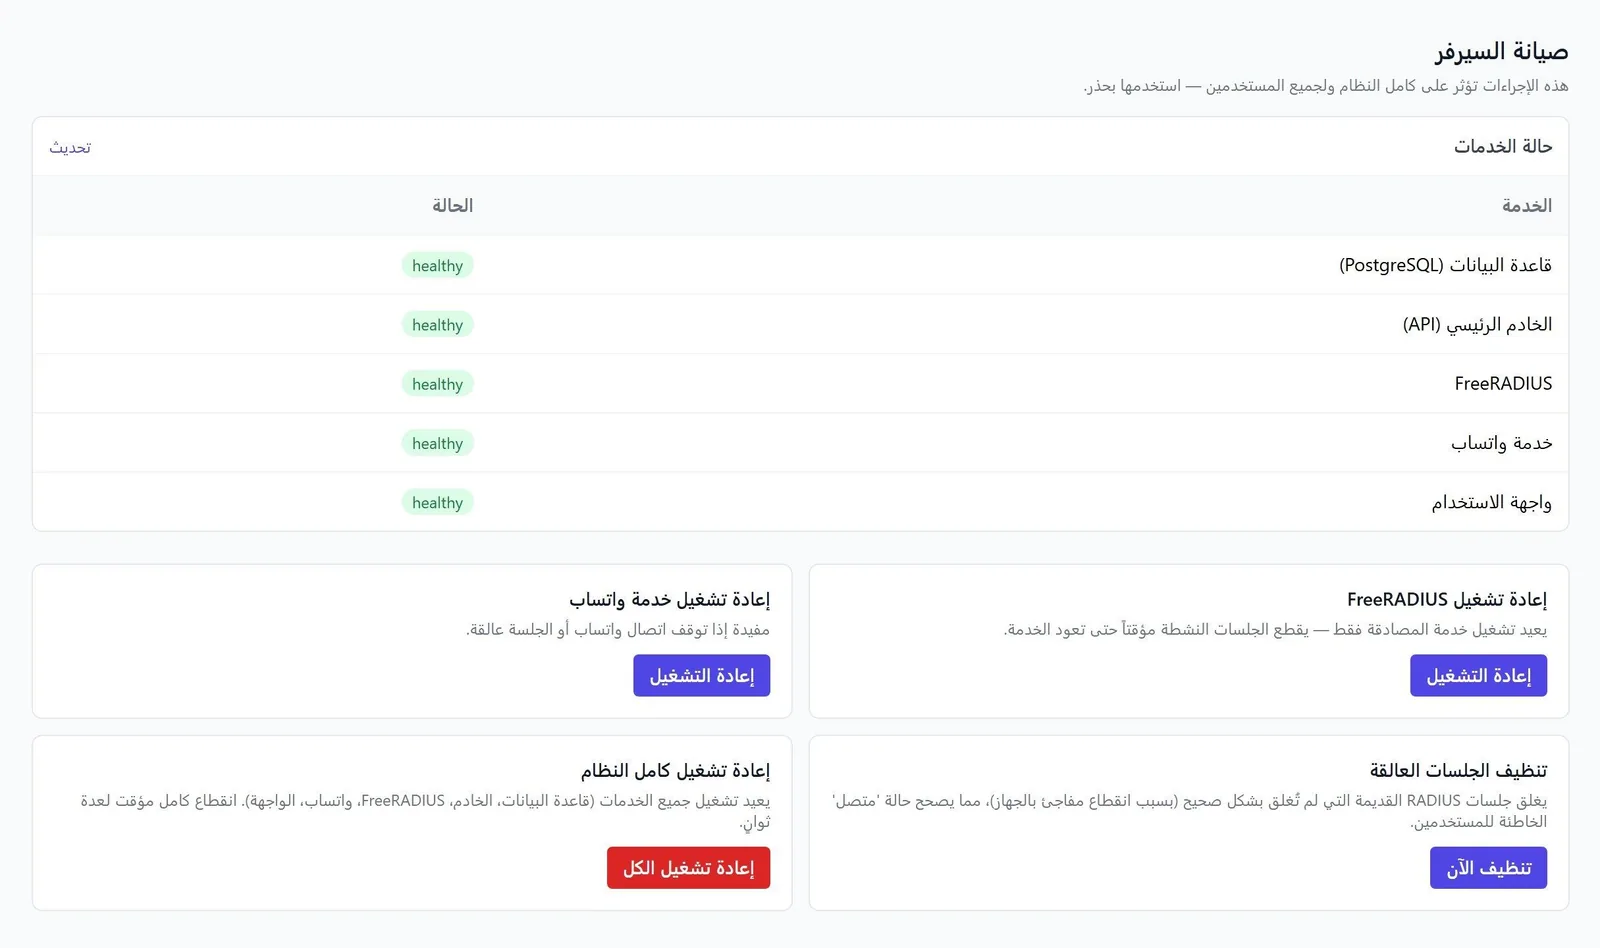Click the page subtitle warning about system-wide actions
Viewport: 1600px width, 948px height.
click(1326, 86)
